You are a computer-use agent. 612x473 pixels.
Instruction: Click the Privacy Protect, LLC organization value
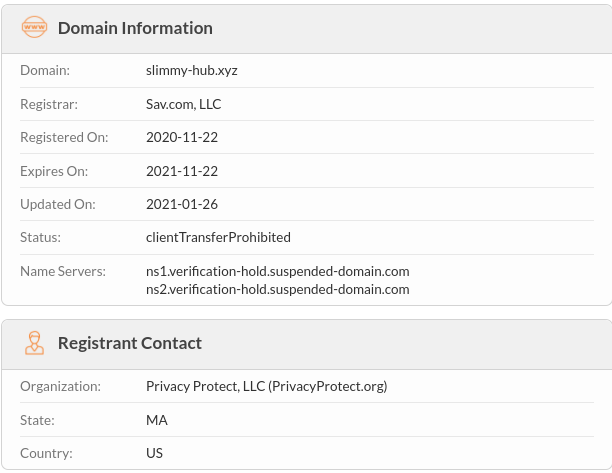(x=267, y=386)
